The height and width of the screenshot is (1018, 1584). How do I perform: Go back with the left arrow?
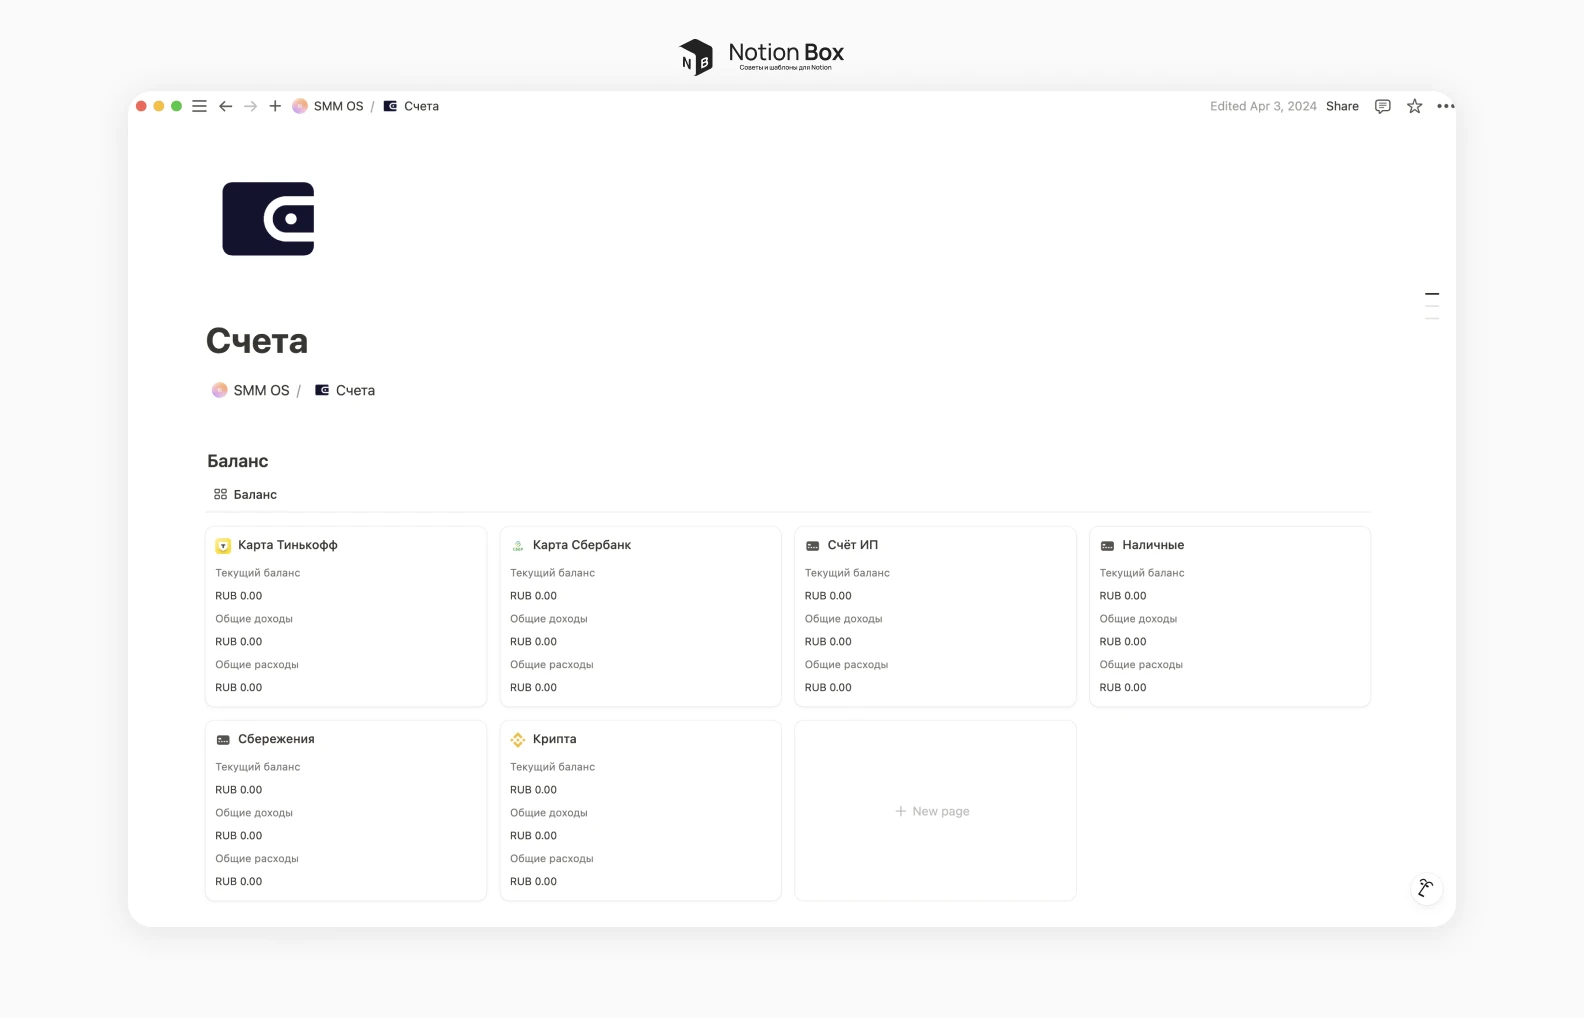pyautogui.click(x=226, y=106)
